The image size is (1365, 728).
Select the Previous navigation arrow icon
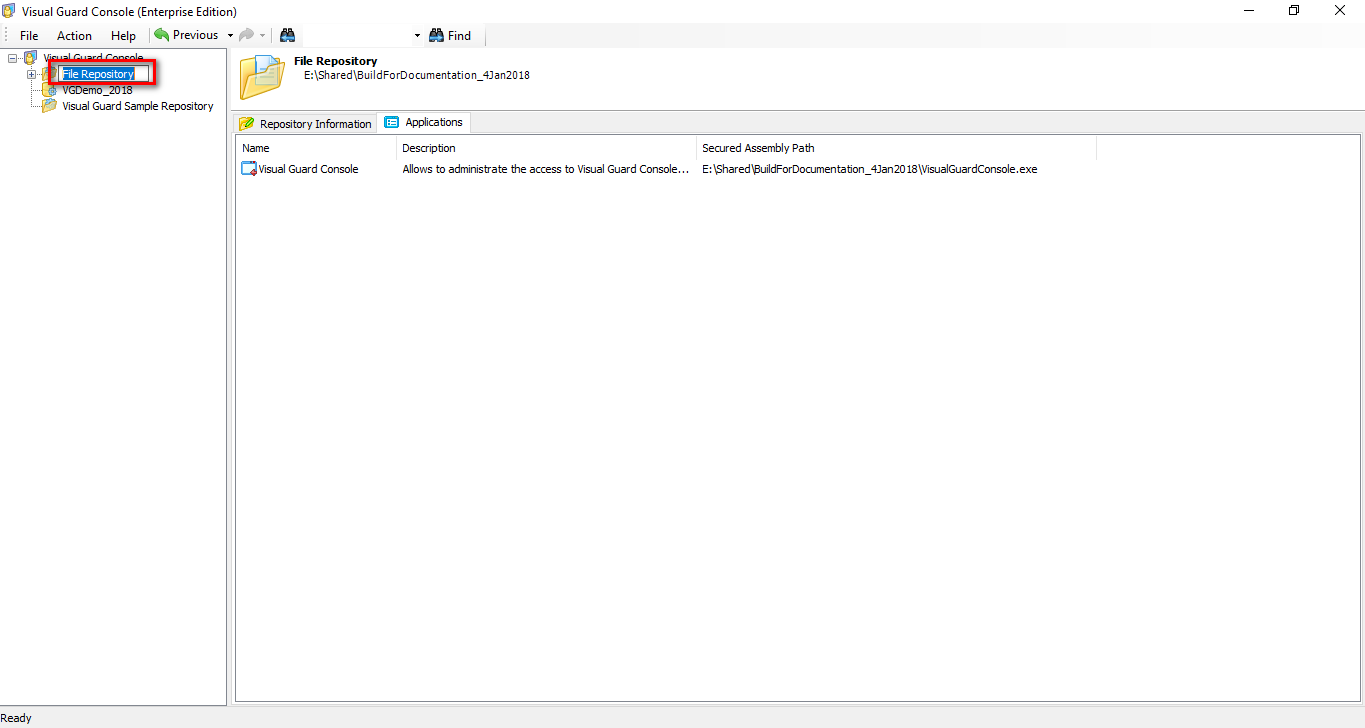click(162, 34)
